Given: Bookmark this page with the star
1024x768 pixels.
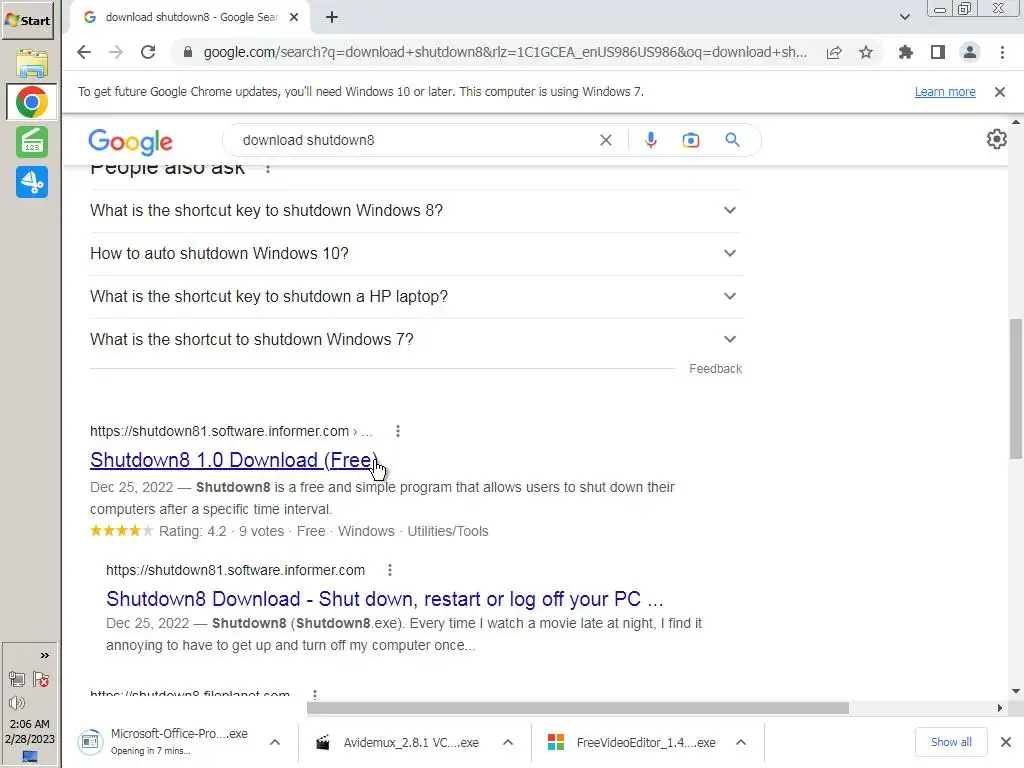Looking at the screenshot, I should click(x=866, y=52).
